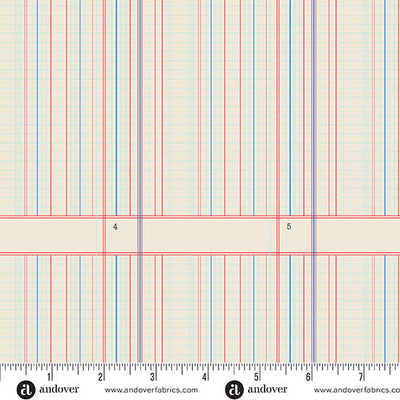Screen dimensions: 400x400
Task: Click the number 1 on the ruler
Action: click(x=49, y=377)
